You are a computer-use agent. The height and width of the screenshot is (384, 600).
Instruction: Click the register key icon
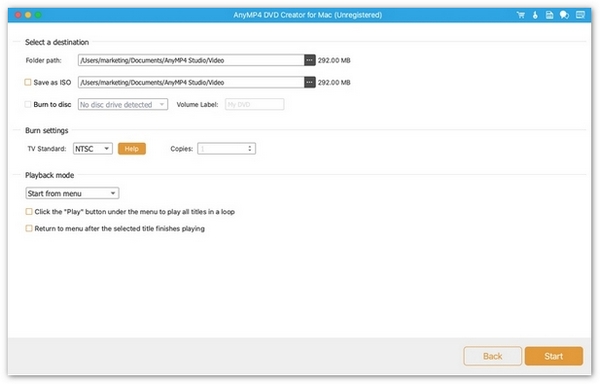535,15
